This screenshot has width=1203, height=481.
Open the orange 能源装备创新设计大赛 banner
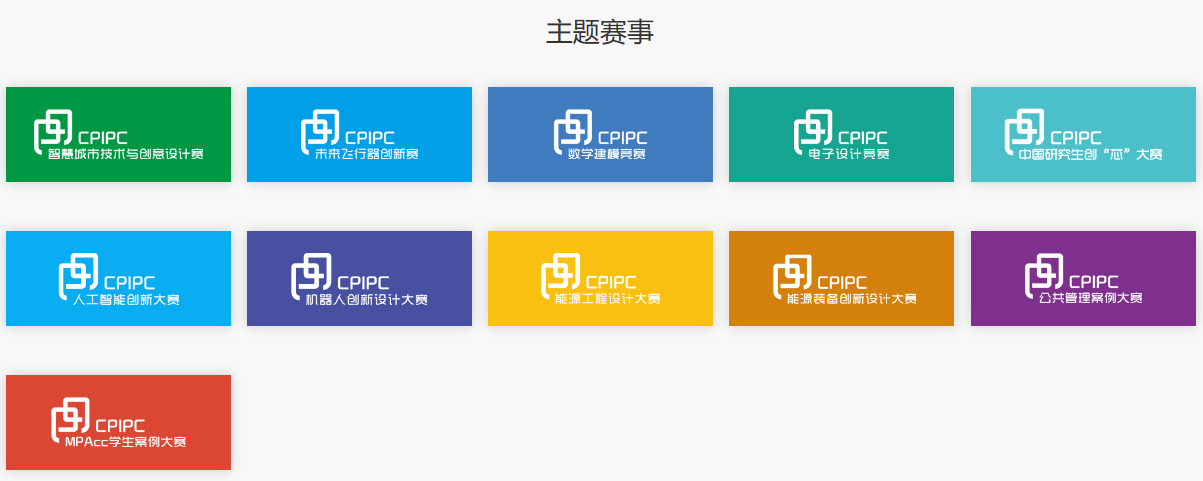click(841, 278)
